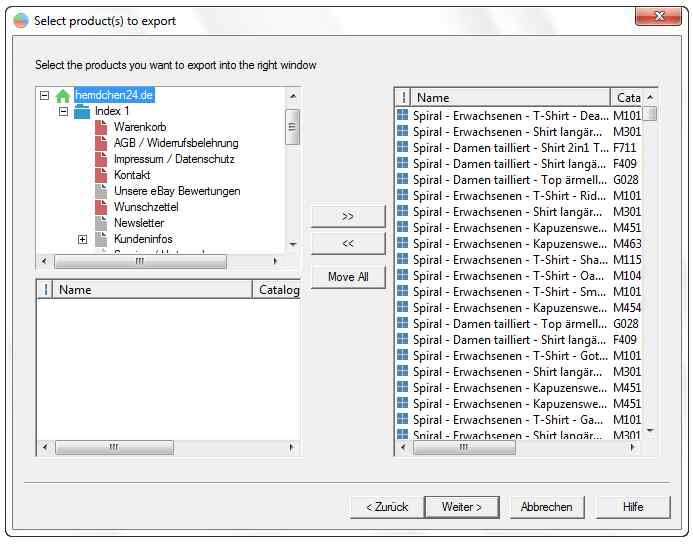The image size is (693, 544).
Task: Click the tree panel scroll-down arrow
Action: pos(293,244)
